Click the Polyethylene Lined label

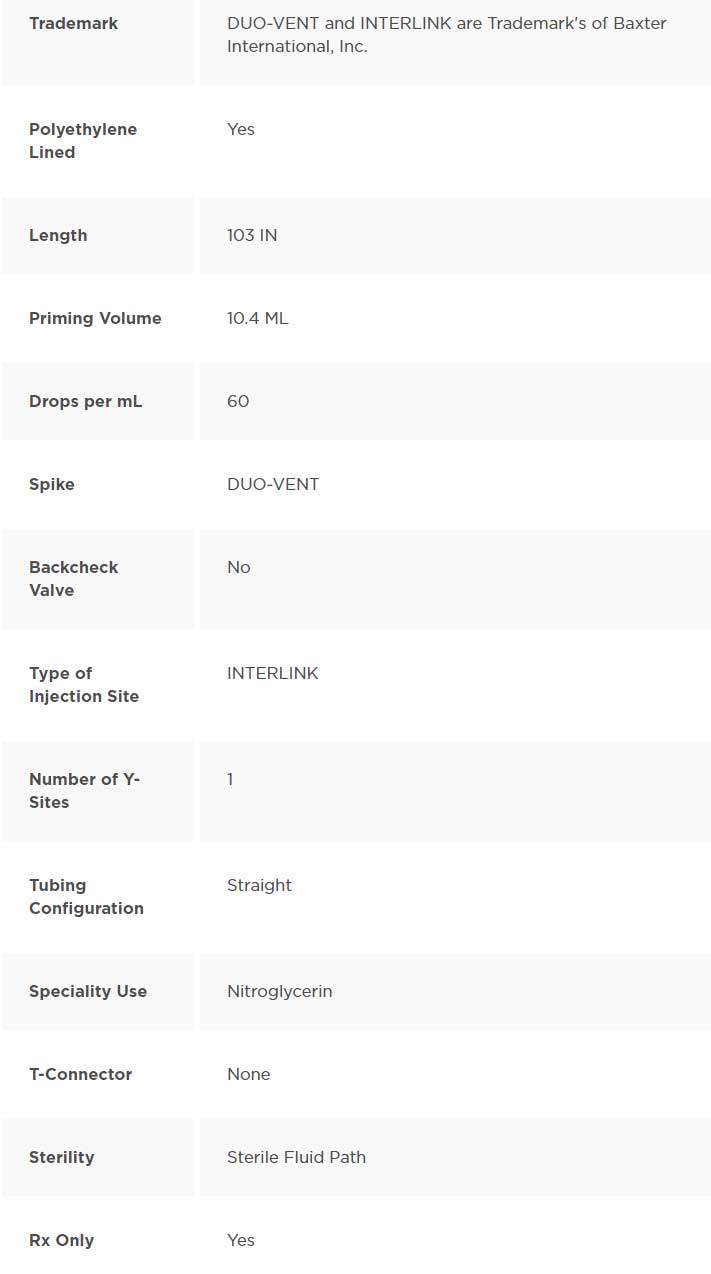point(82,141)
